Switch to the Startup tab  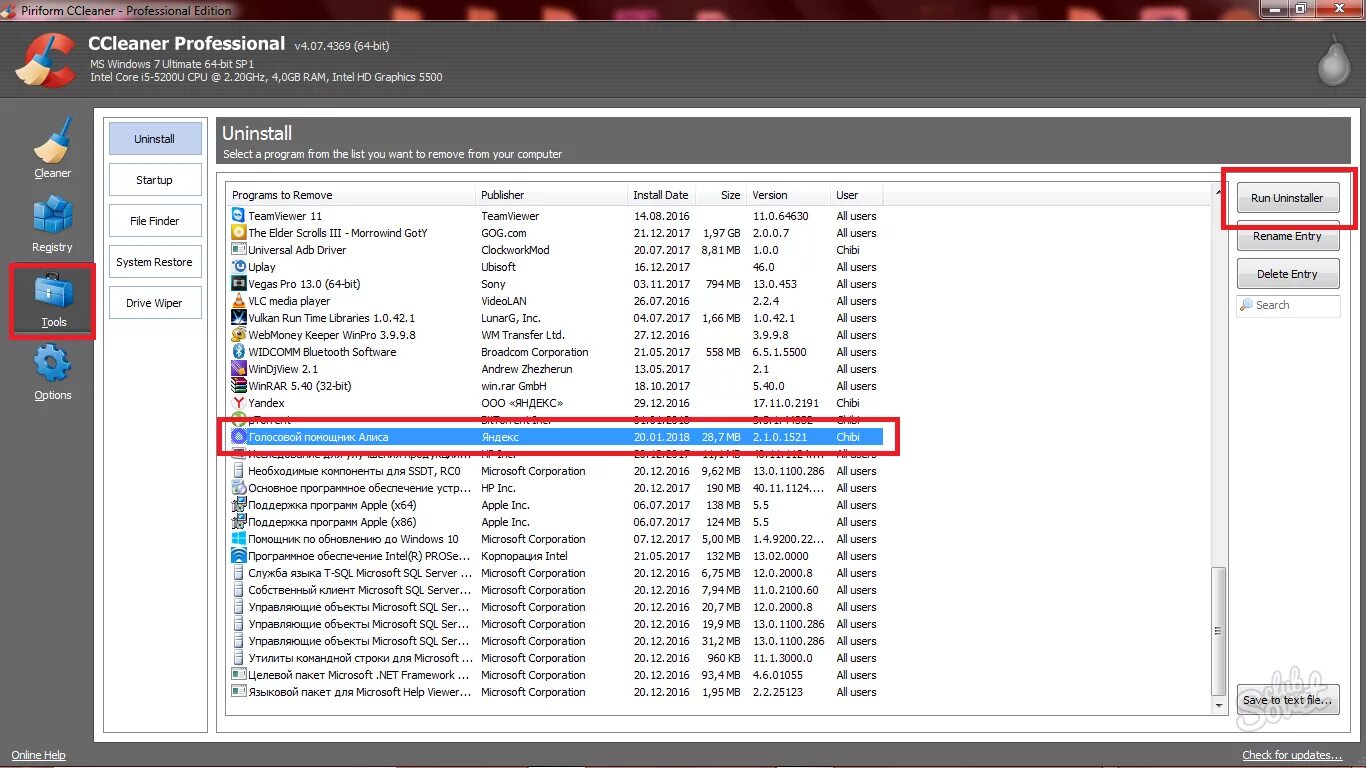[x=155, y=180]
